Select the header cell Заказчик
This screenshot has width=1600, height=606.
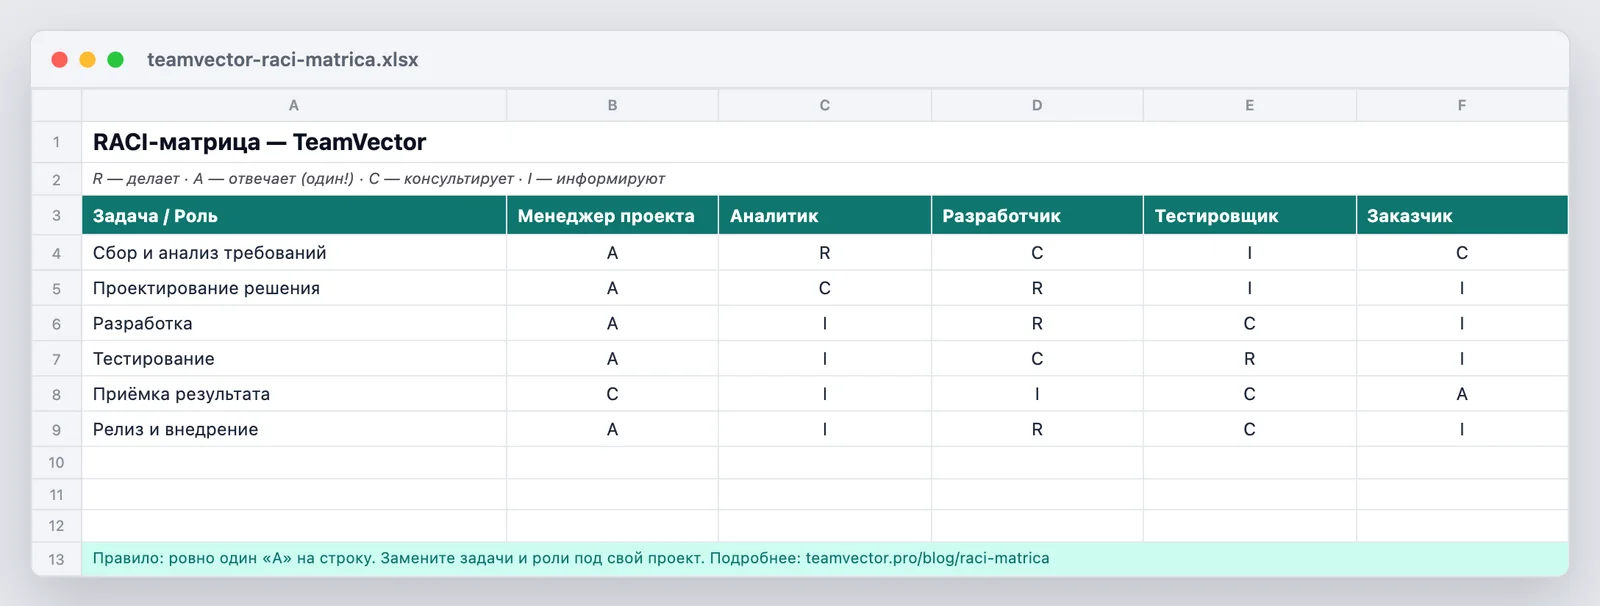click(1462, 215)
